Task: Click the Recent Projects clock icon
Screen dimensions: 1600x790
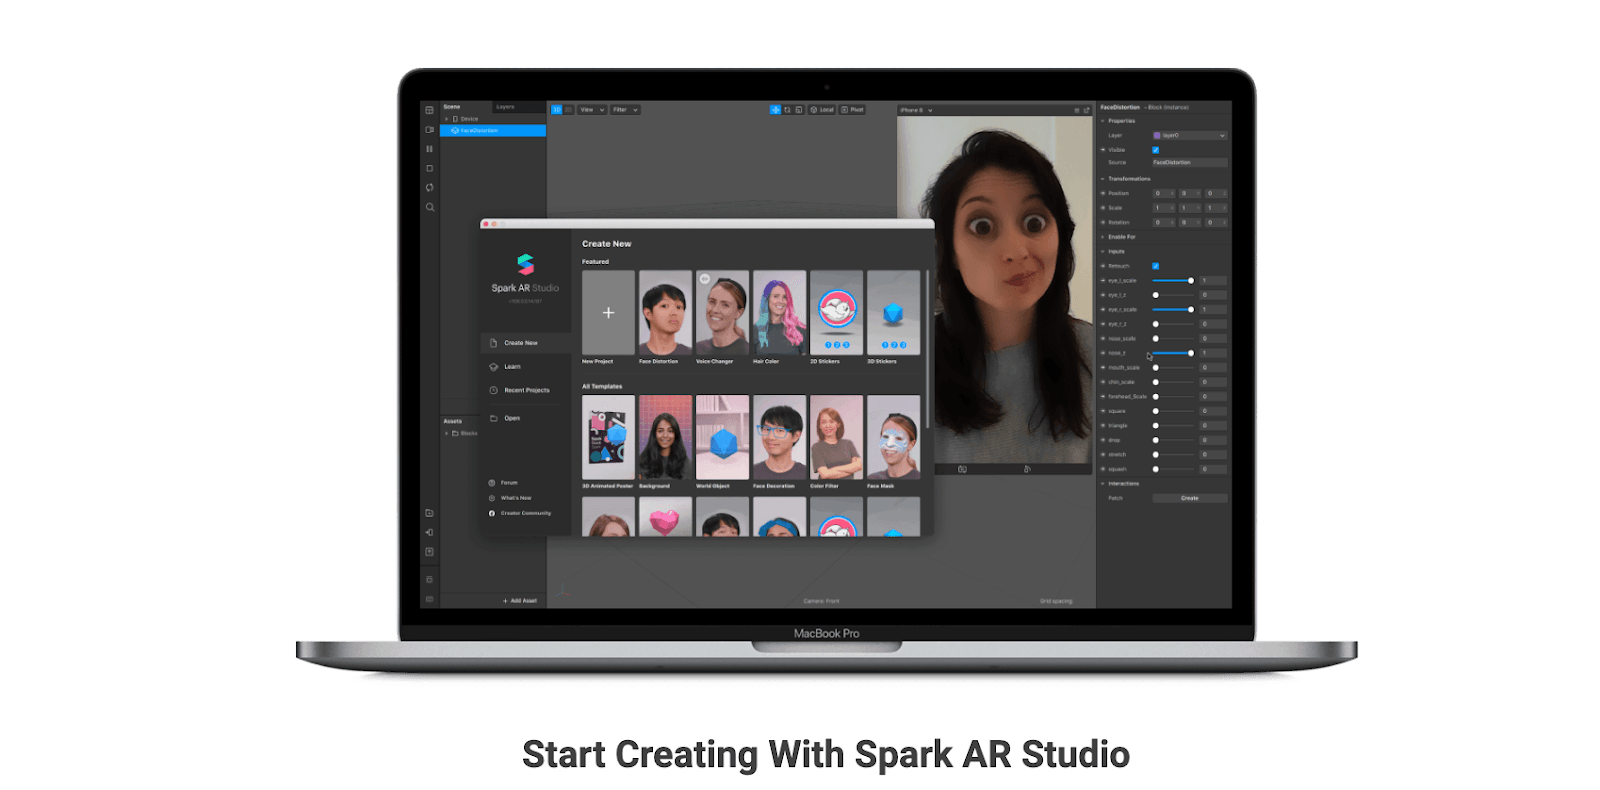Action: [493, 390]
